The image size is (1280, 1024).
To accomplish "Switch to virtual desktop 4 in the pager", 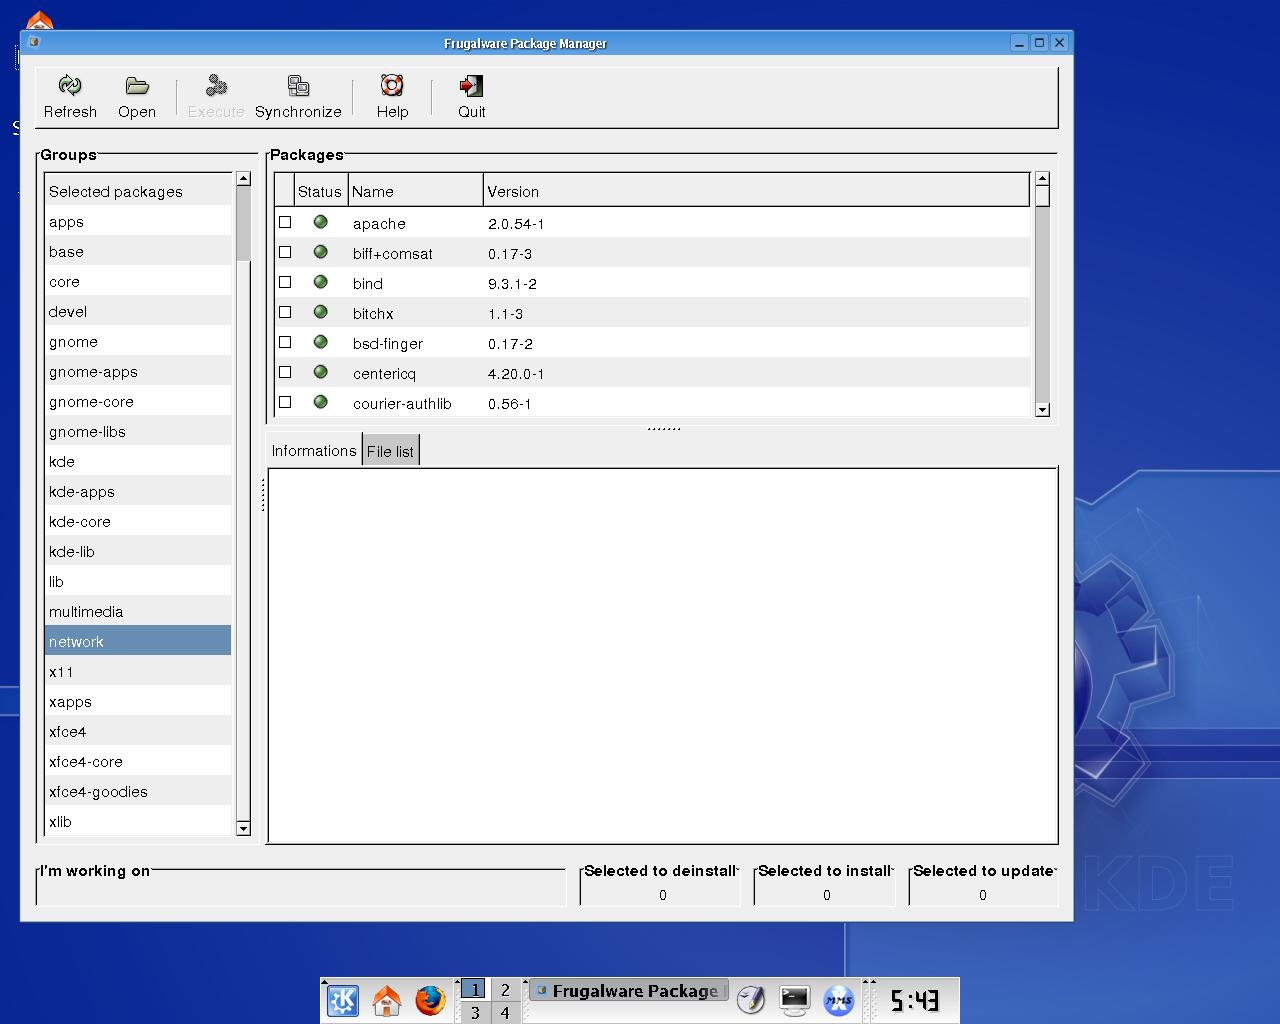I will pos(505,1012).
